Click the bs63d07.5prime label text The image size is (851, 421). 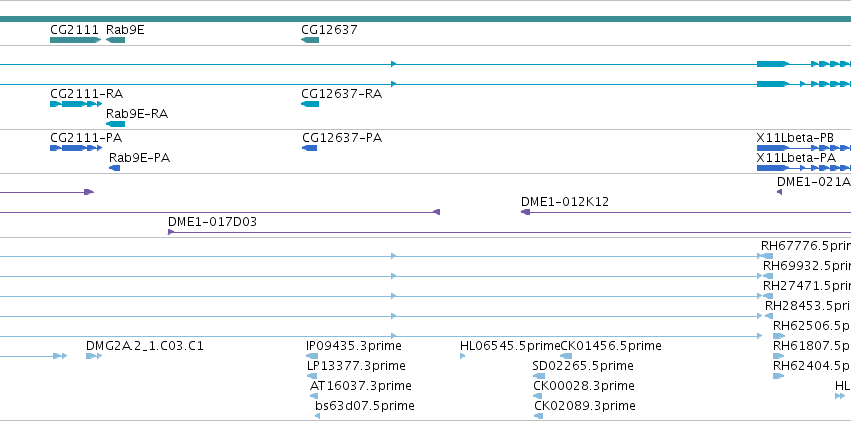click(365, 406)
